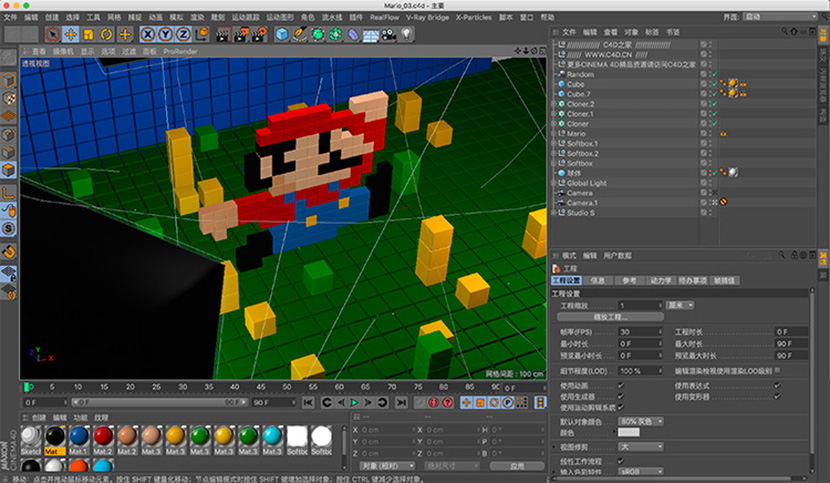Click the default object color swatch
The height and width of the screenshot is (483, 830).
click(x=629, y=433)
